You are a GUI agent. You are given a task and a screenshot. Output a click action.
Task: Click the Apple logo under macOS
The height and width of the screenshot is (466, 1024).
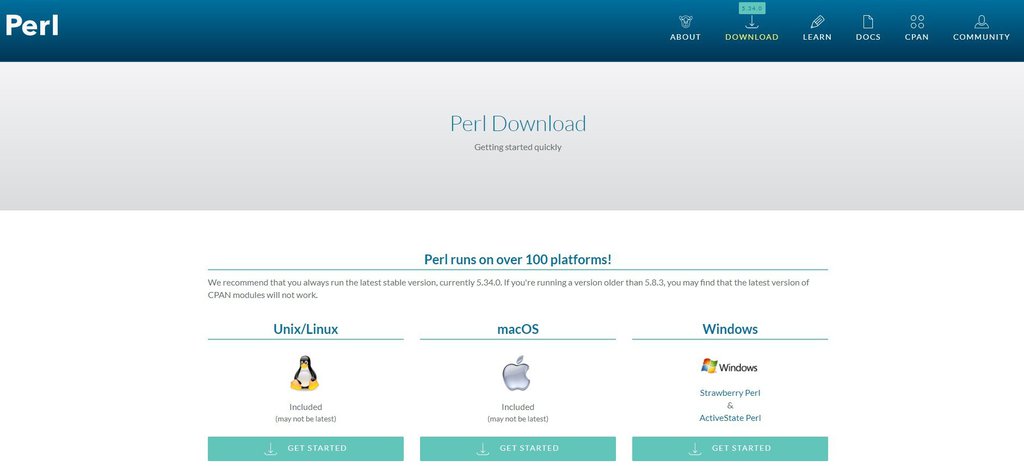tap(517, 373)
